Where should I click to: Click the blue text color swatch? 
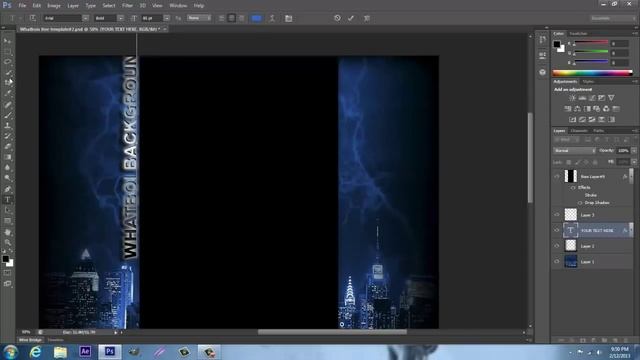256,18
